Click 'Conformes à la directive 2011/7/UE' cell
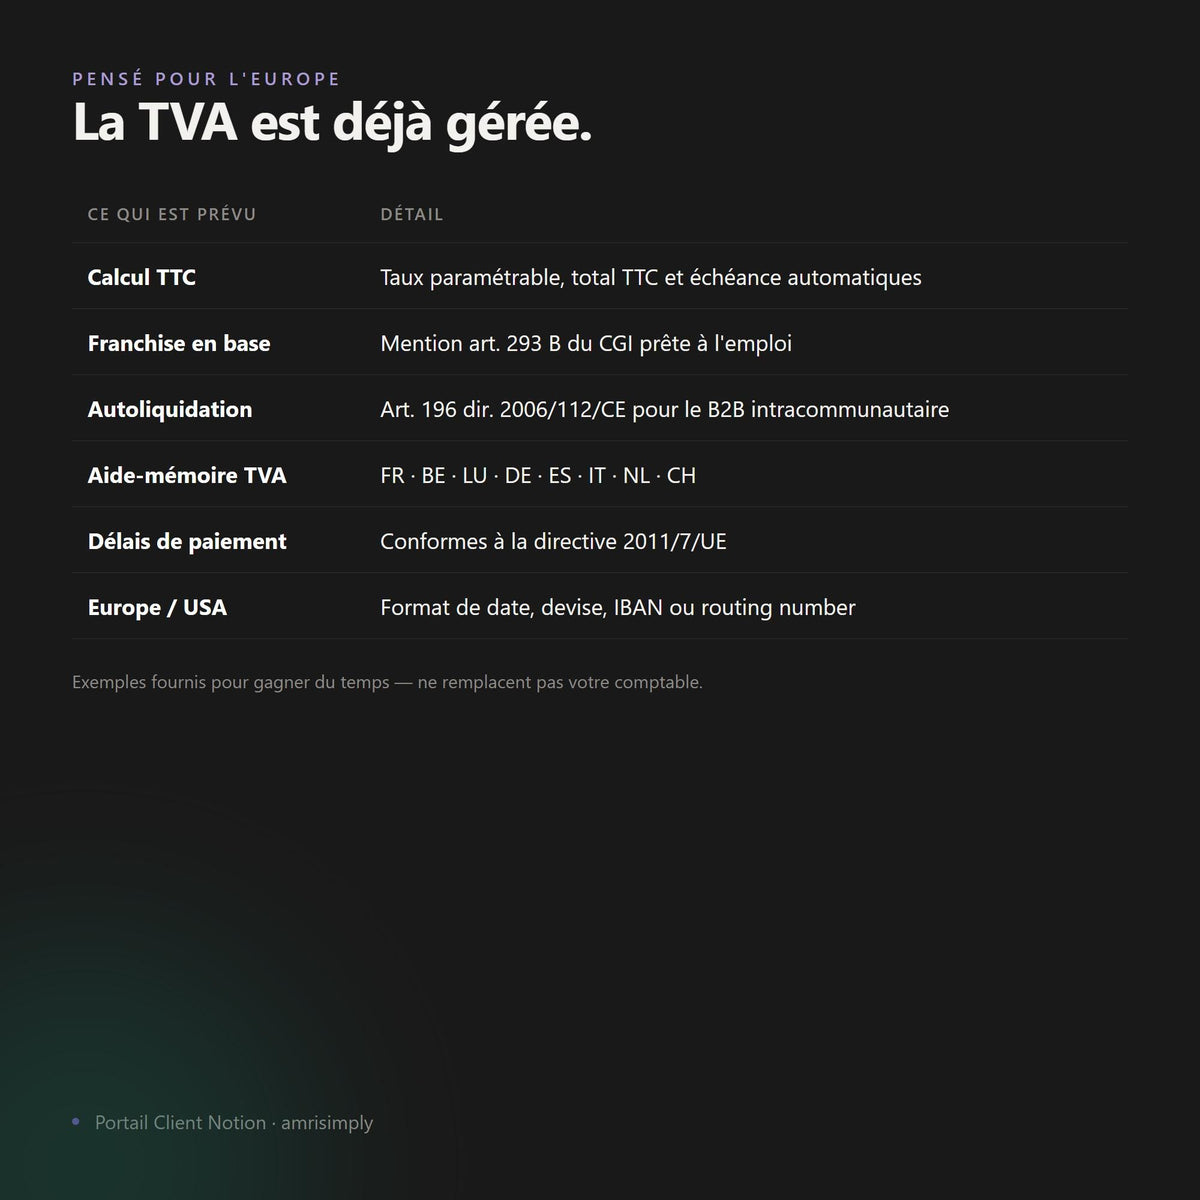 click(553, 541)
